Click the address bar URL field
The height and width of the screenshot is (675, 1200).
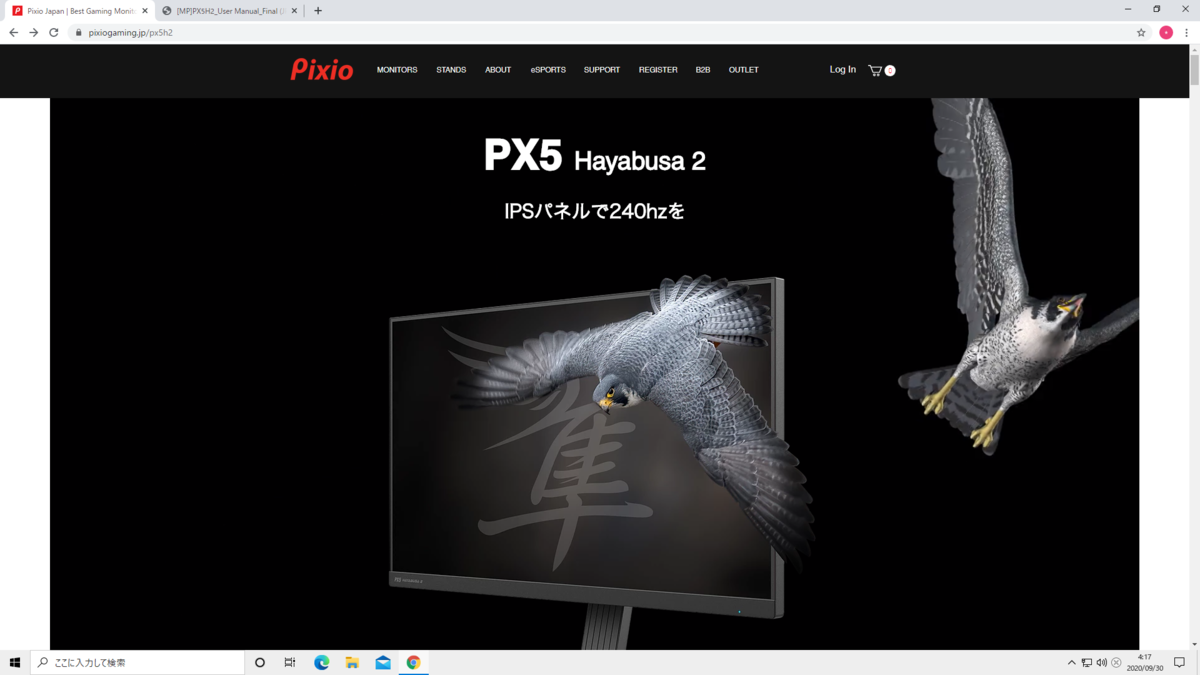click(x=600, y=32)
